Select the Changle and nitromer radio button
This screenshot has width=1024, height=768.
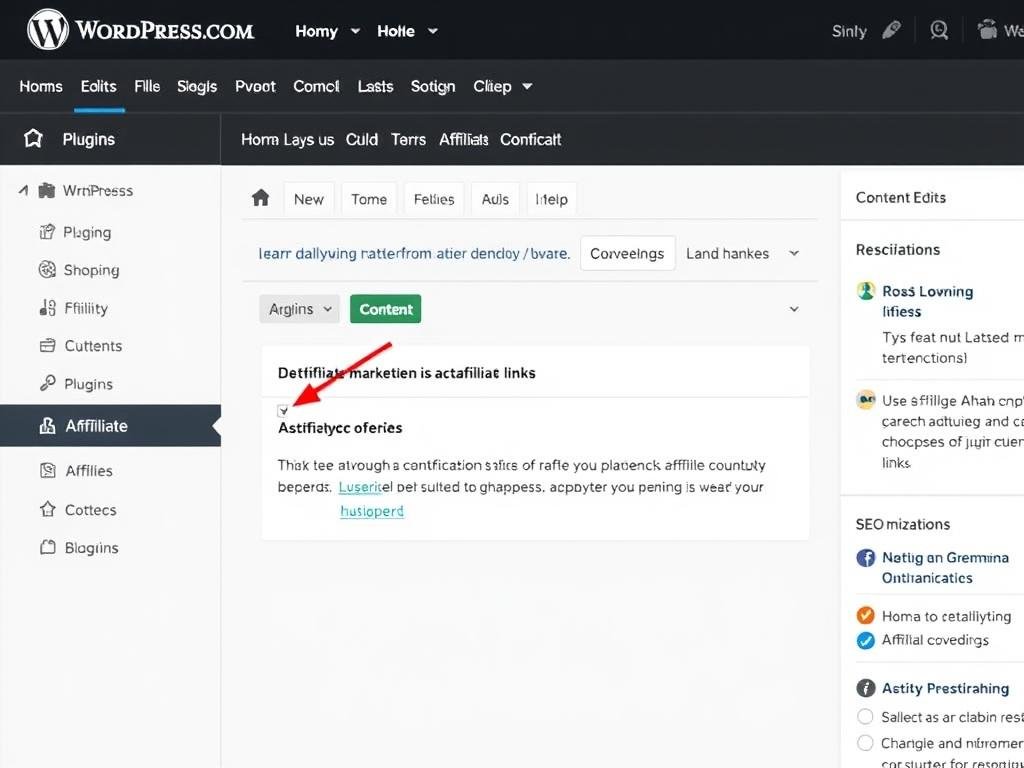pyautogui.click(x=865, y=743)
